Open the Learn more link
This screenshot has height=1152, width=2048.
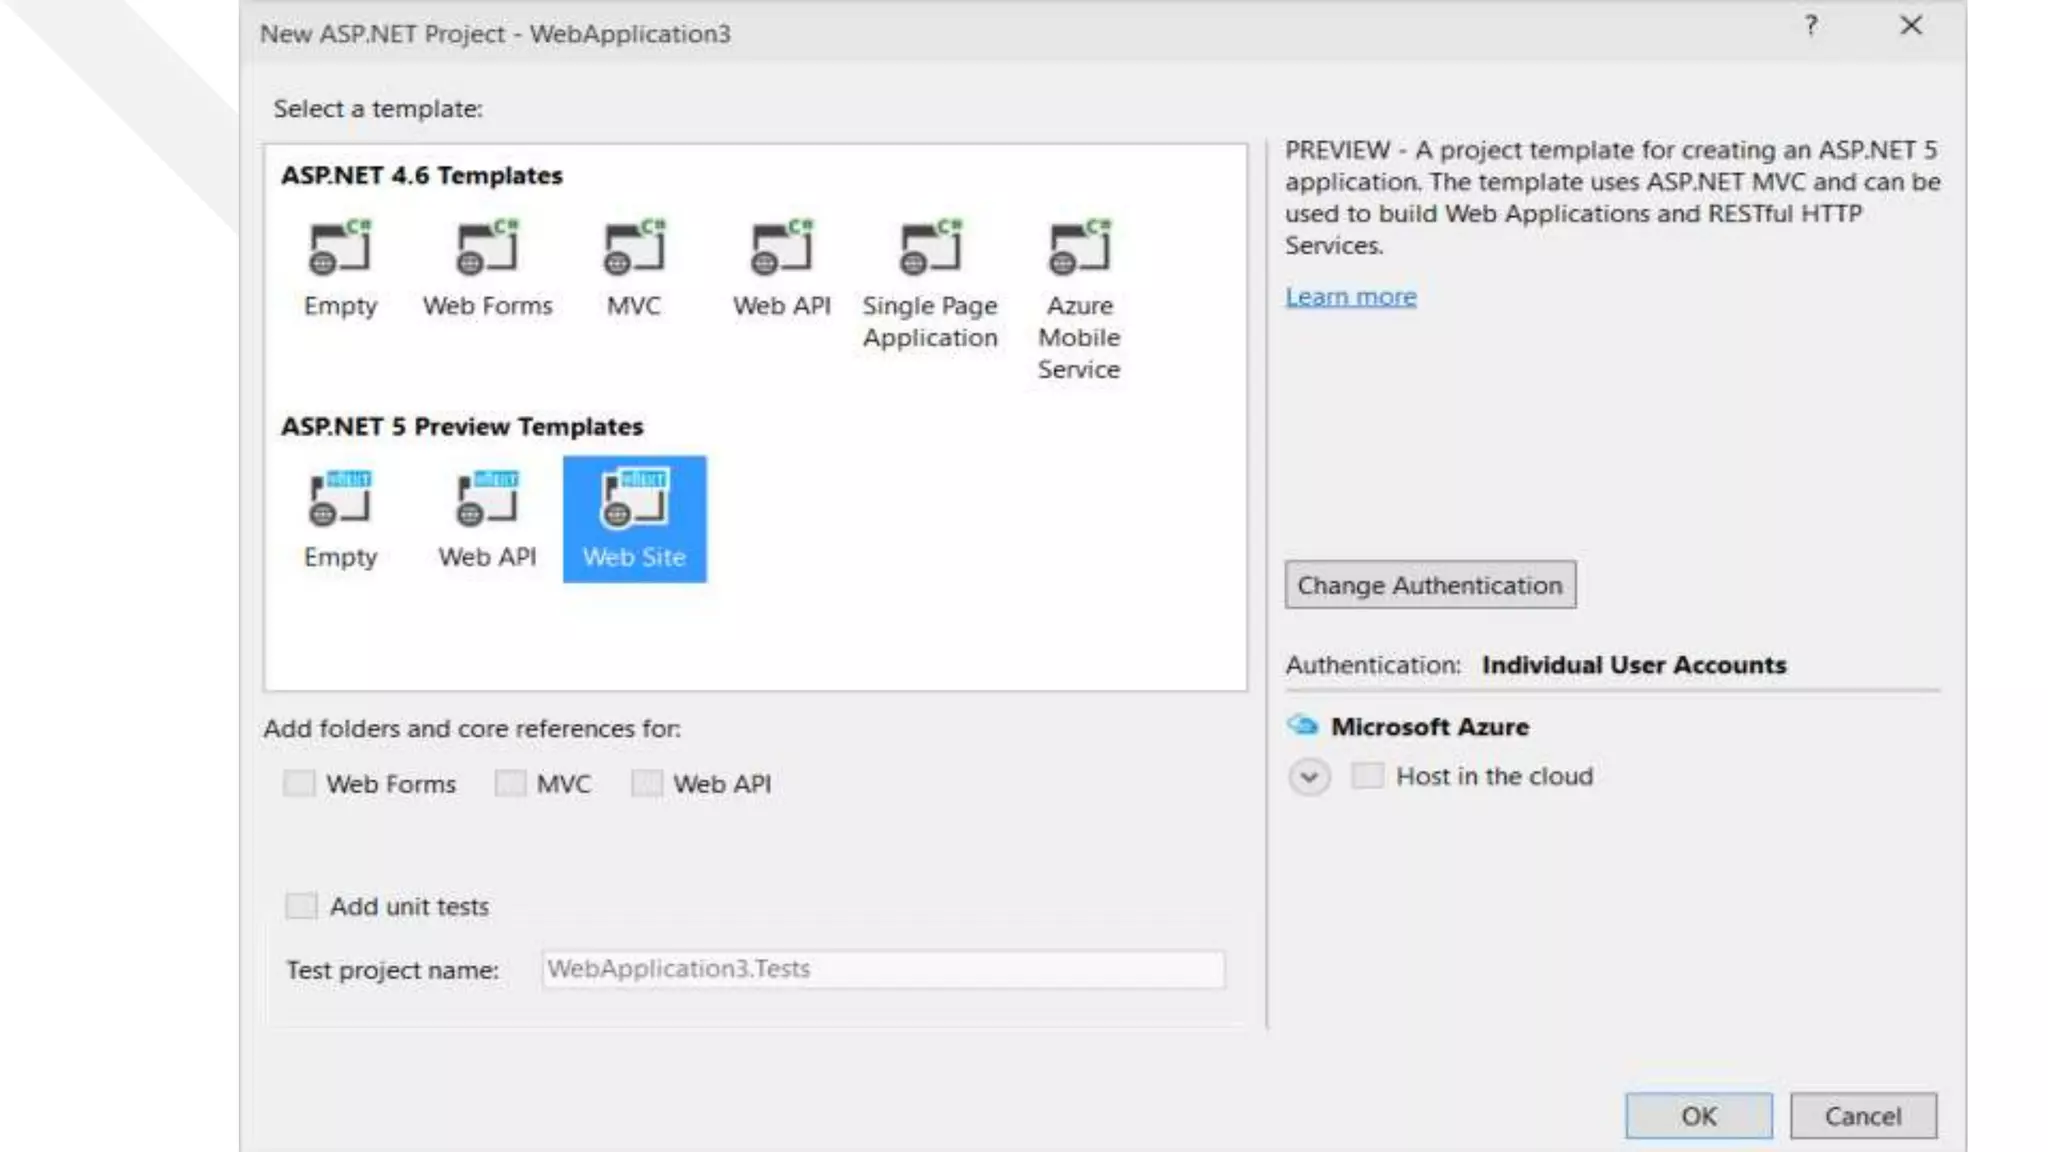pyautogui.click(x=1350, y=297)
